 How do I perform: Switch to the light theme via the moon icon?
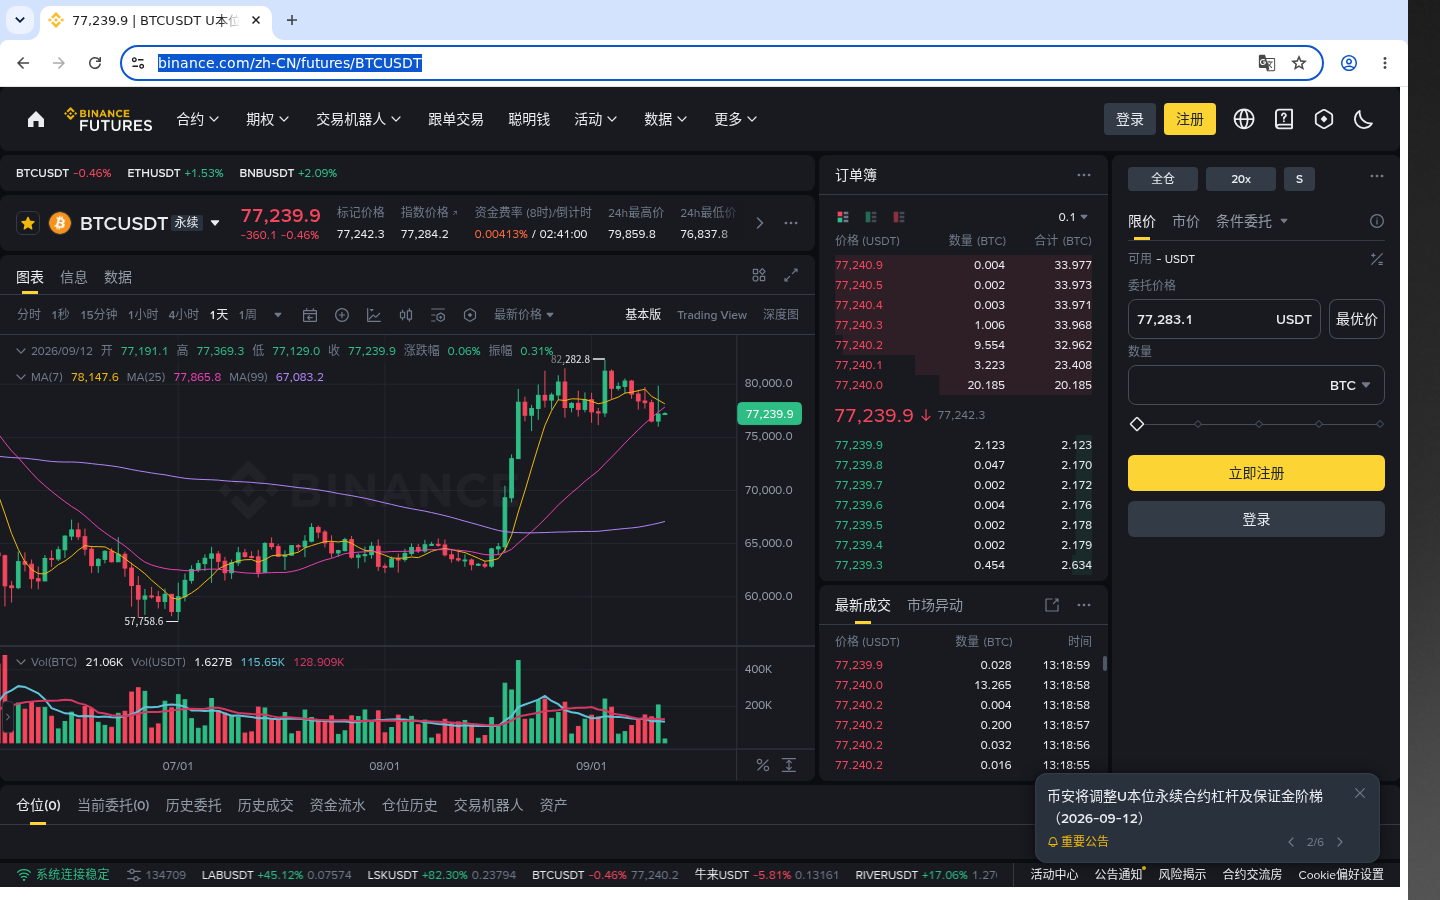tap(1363, 119)
